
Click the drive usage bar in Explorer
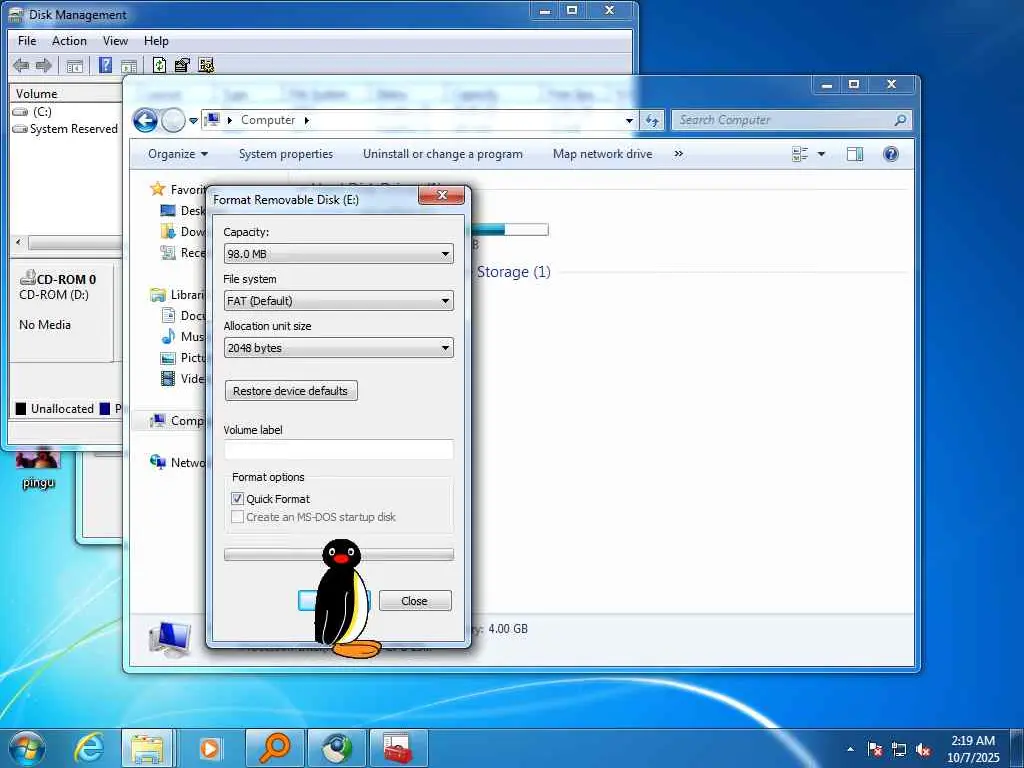click(509, 229)
